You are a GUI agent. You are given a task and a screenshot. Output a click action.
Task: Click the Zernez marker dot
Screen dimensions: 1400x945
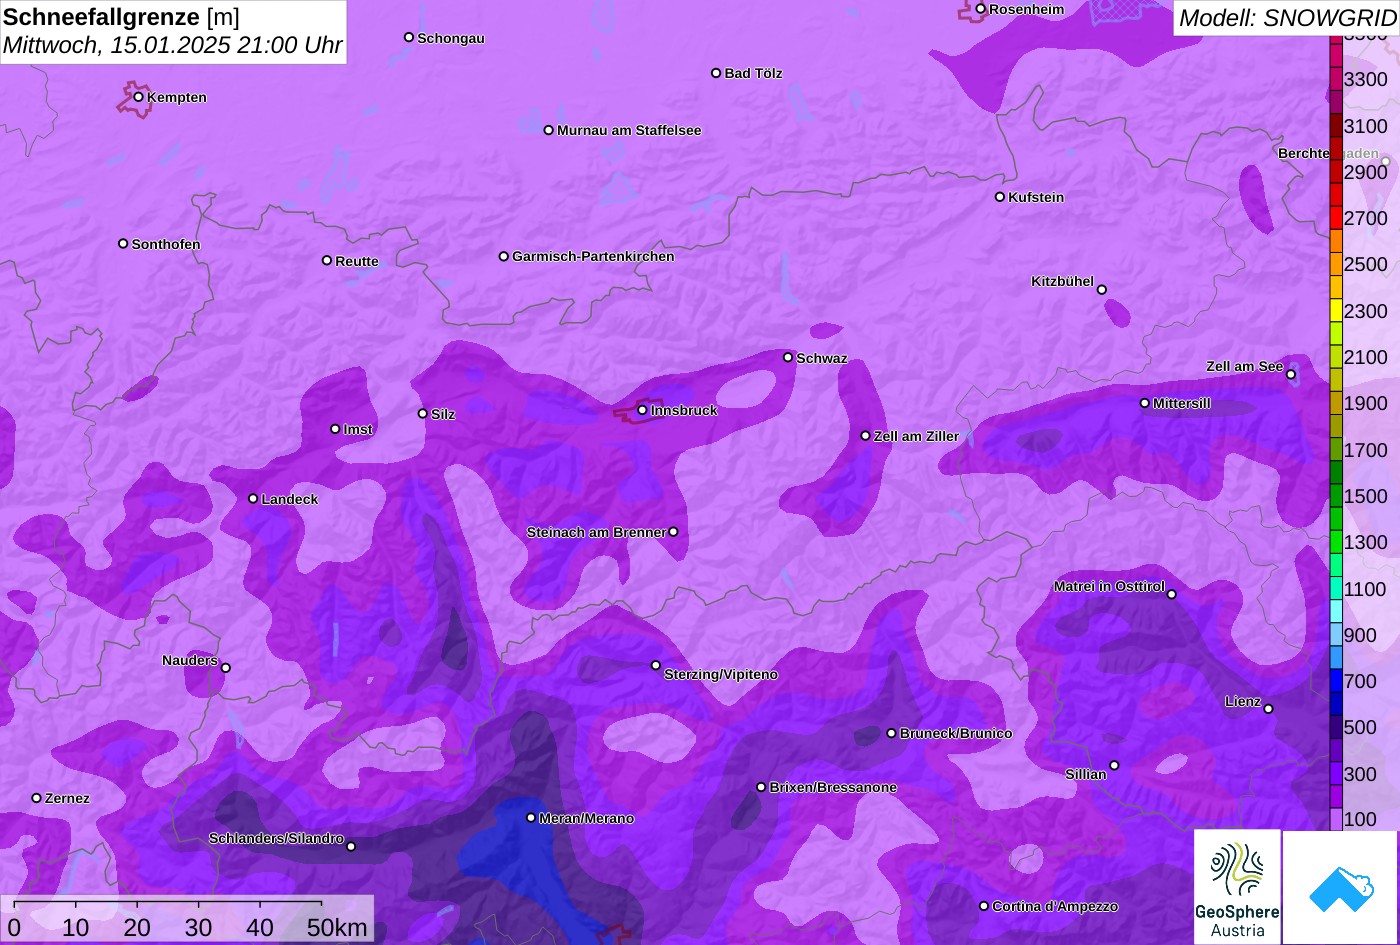[37, 798]
